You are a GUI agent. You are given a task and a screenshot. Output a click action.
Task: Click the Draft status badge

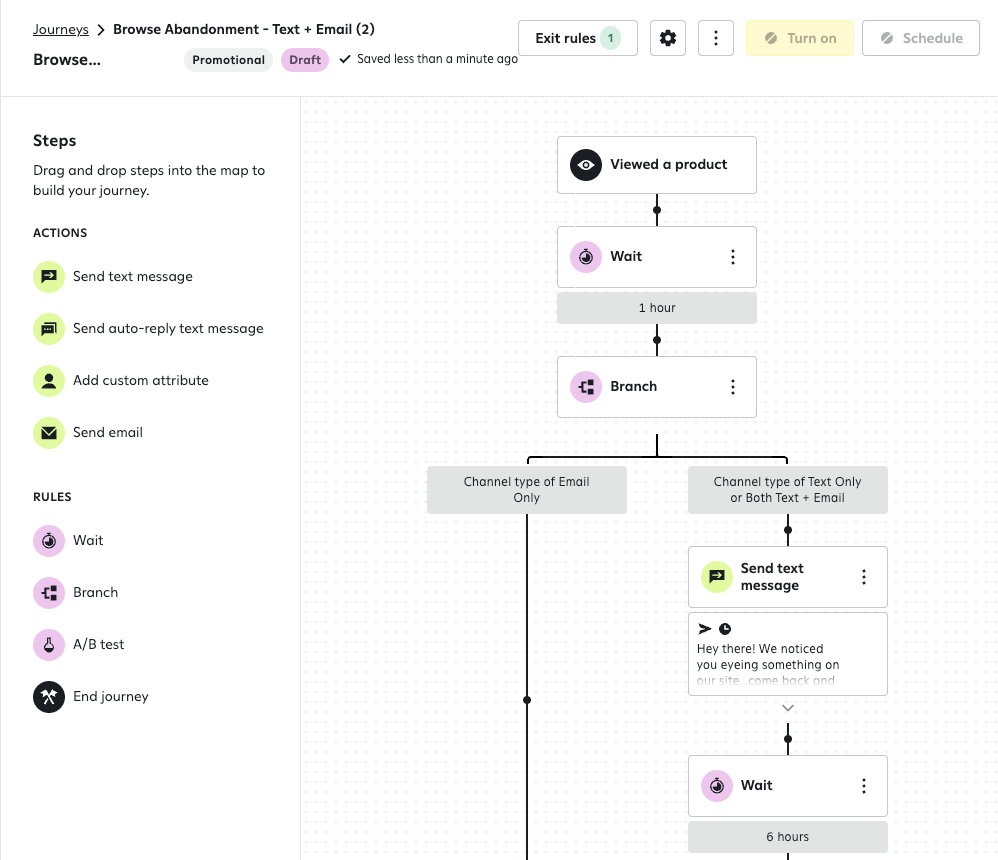pos(305,60)
